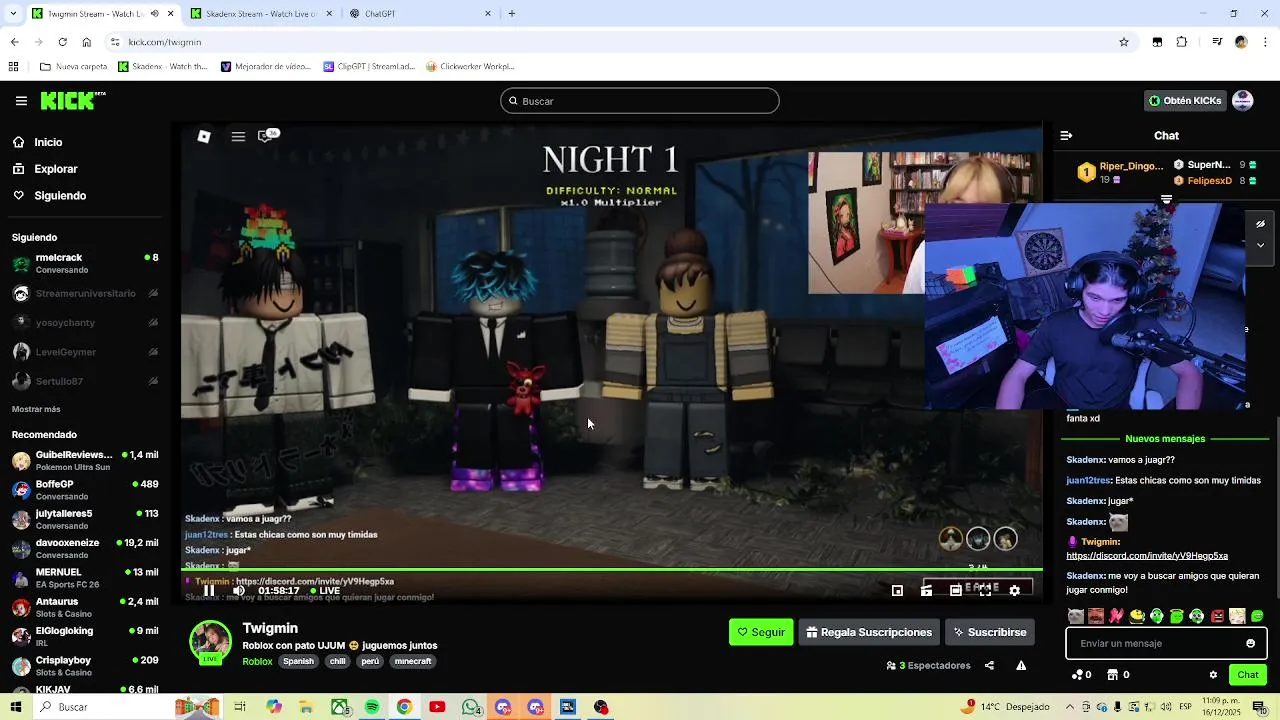Screen dimensions: 1280x720
Task: Open Clickworker Workplace bookmark
Action: (470, 67)
